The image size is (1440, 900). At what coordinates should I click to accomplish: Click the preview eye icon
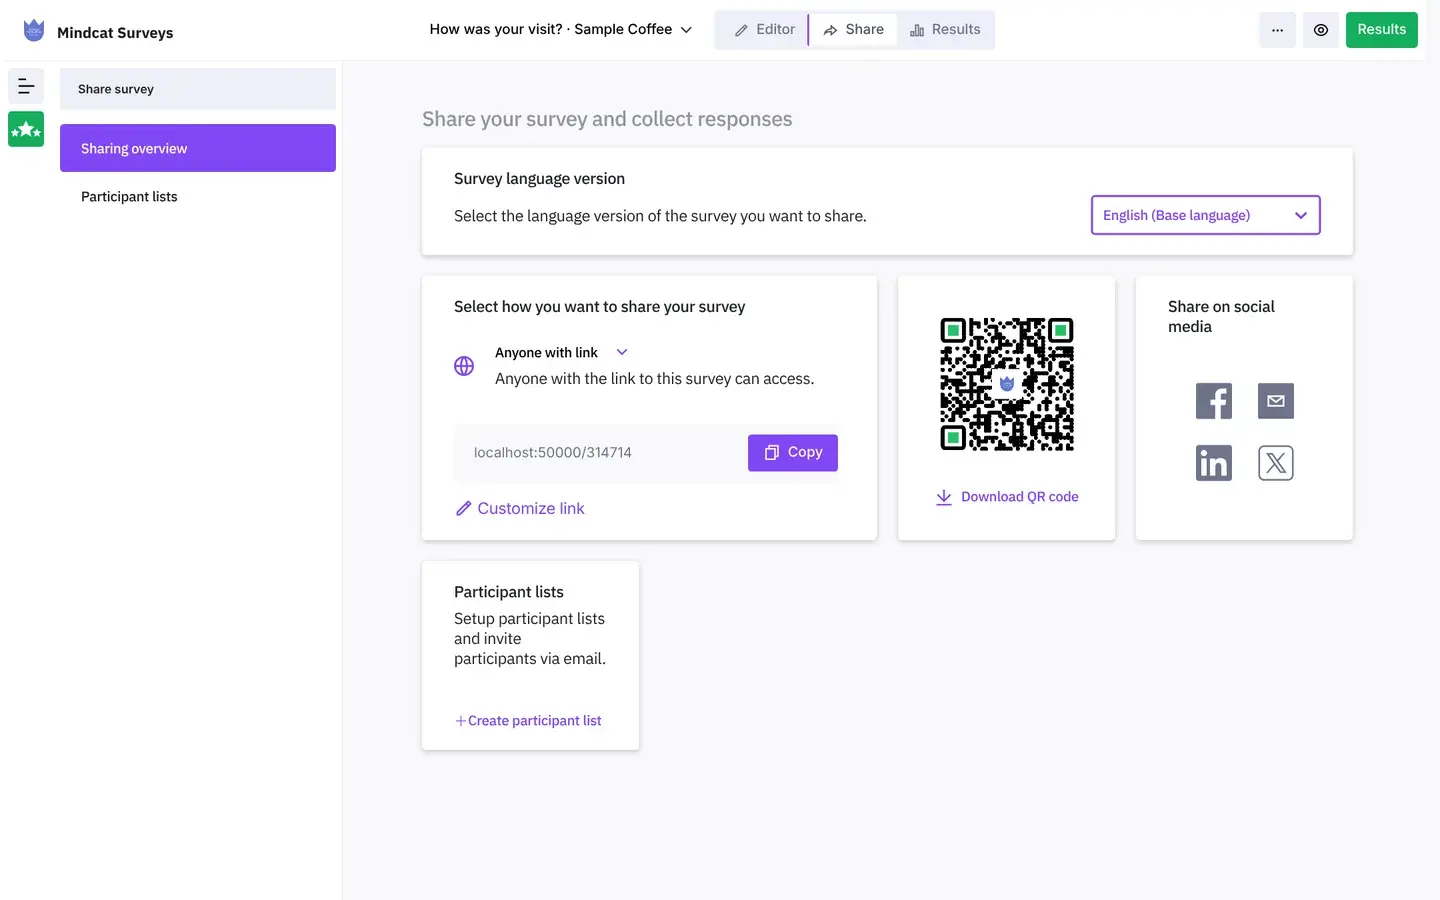tap(1321, 30)
